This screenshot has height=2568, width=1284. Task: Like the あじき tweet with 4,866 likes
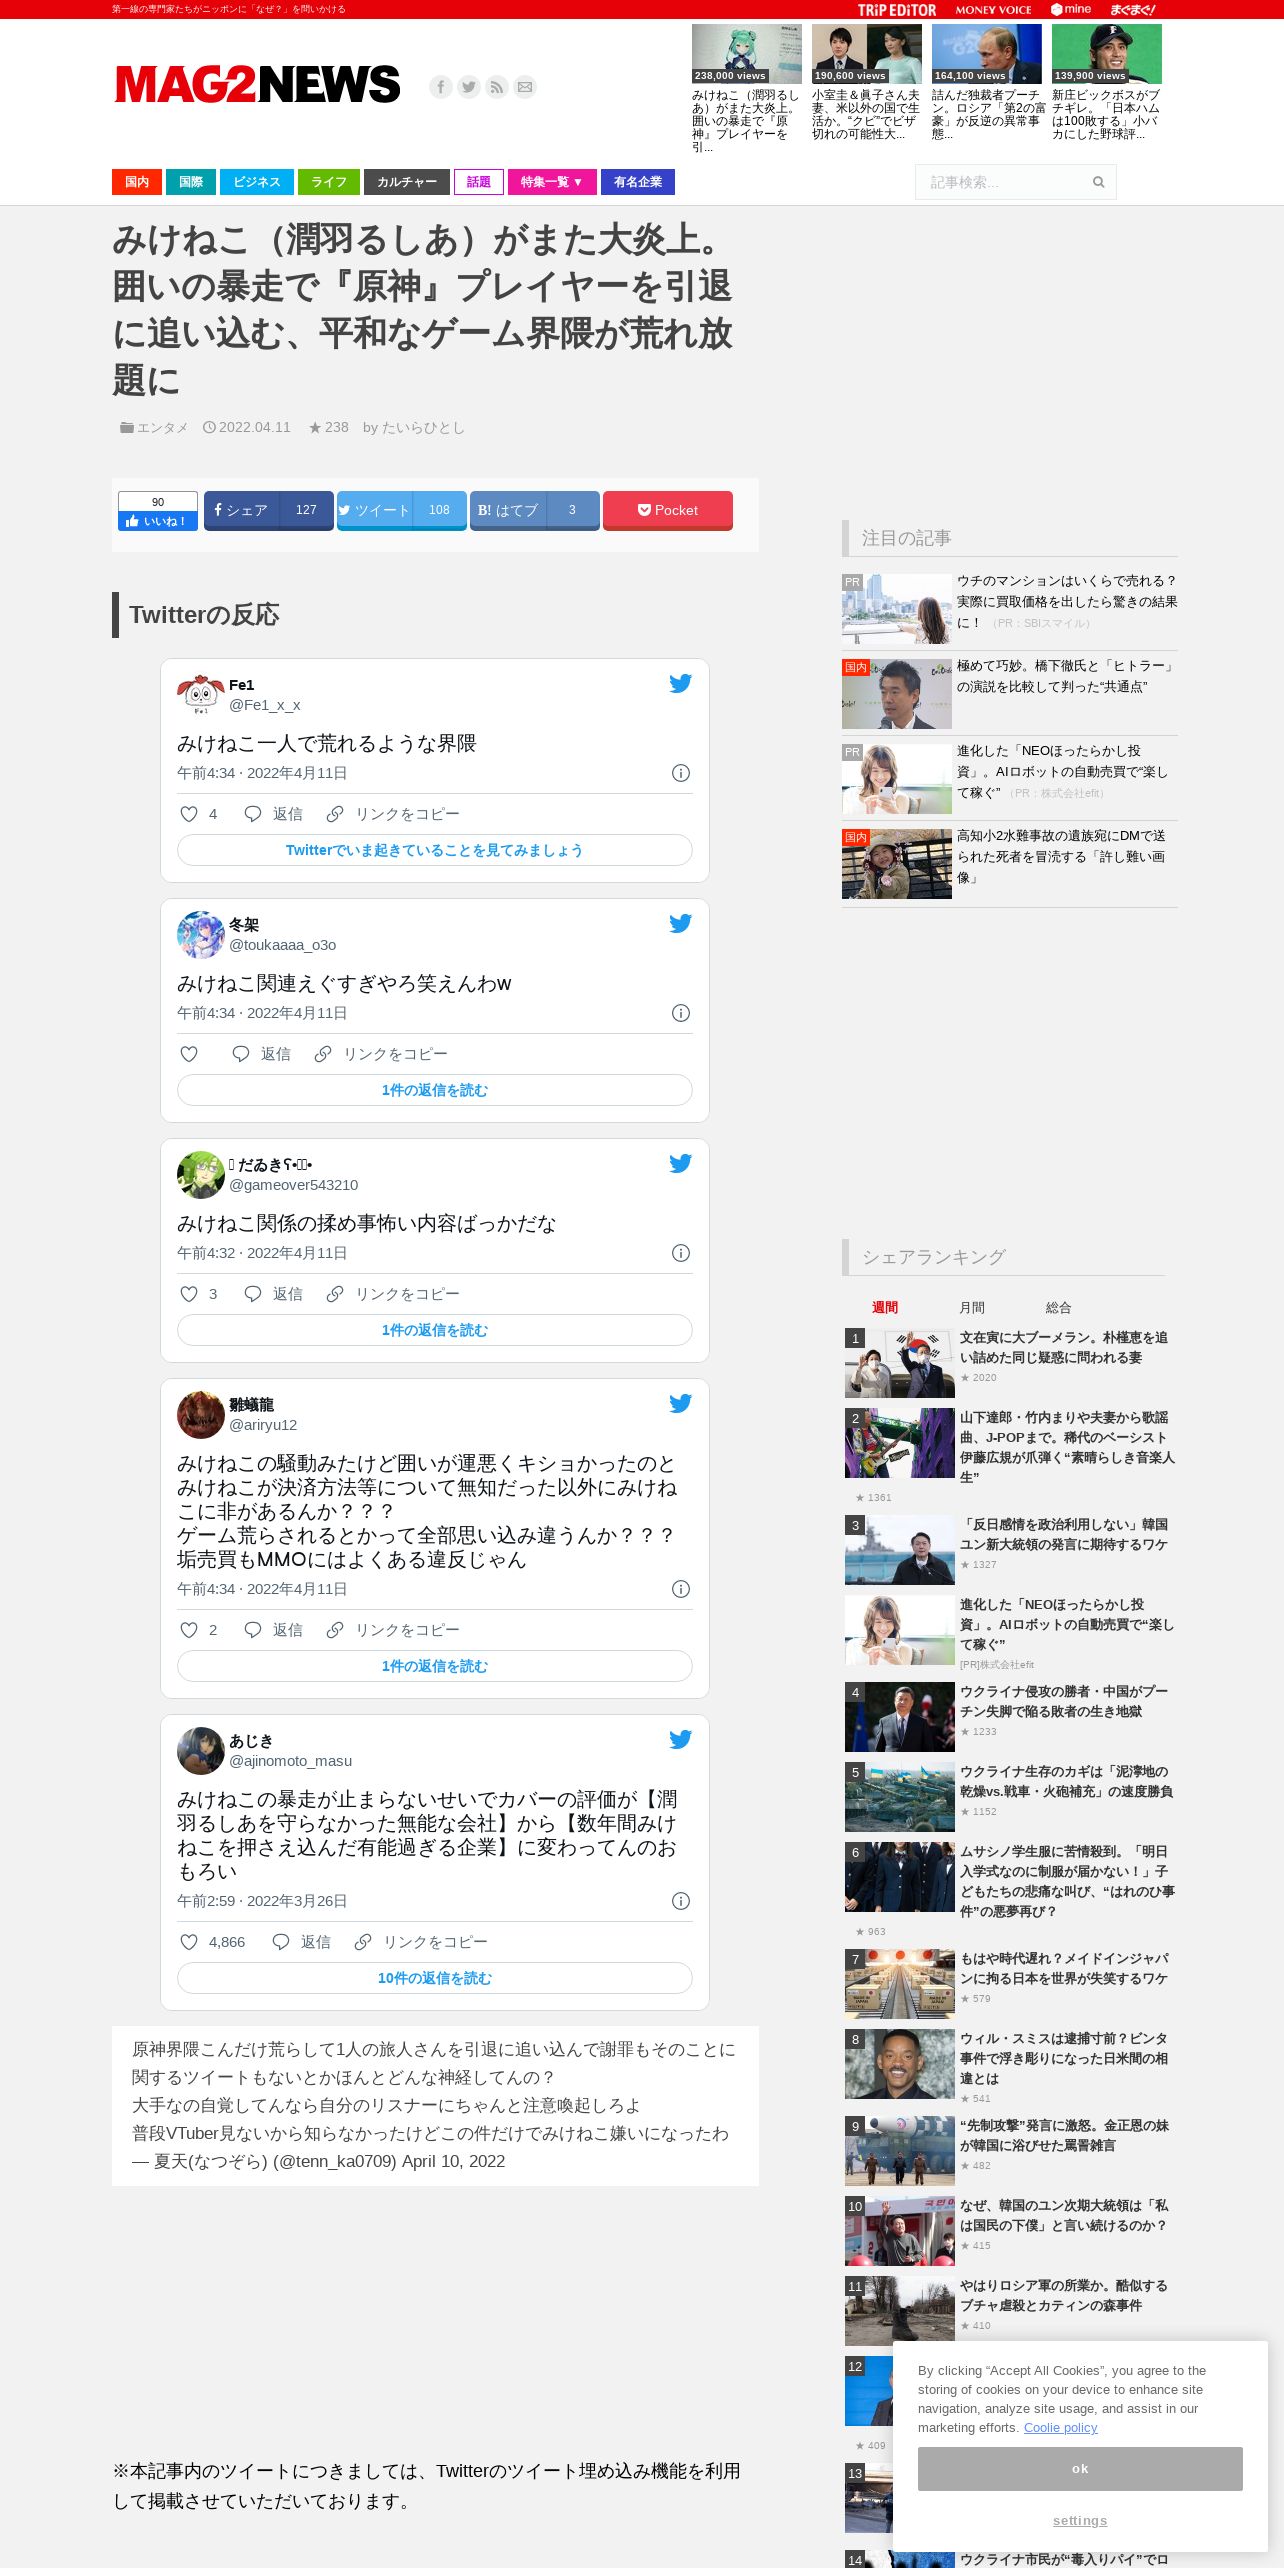coord(189,1942)
